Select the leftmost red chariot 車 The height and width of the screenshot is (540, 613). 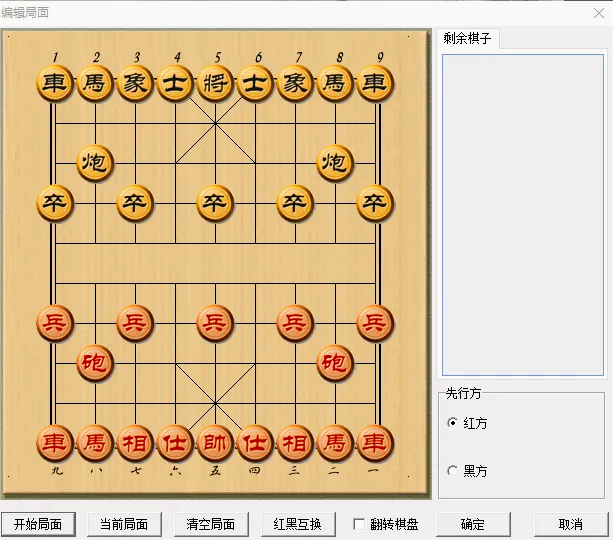click(x=55, y=442)
